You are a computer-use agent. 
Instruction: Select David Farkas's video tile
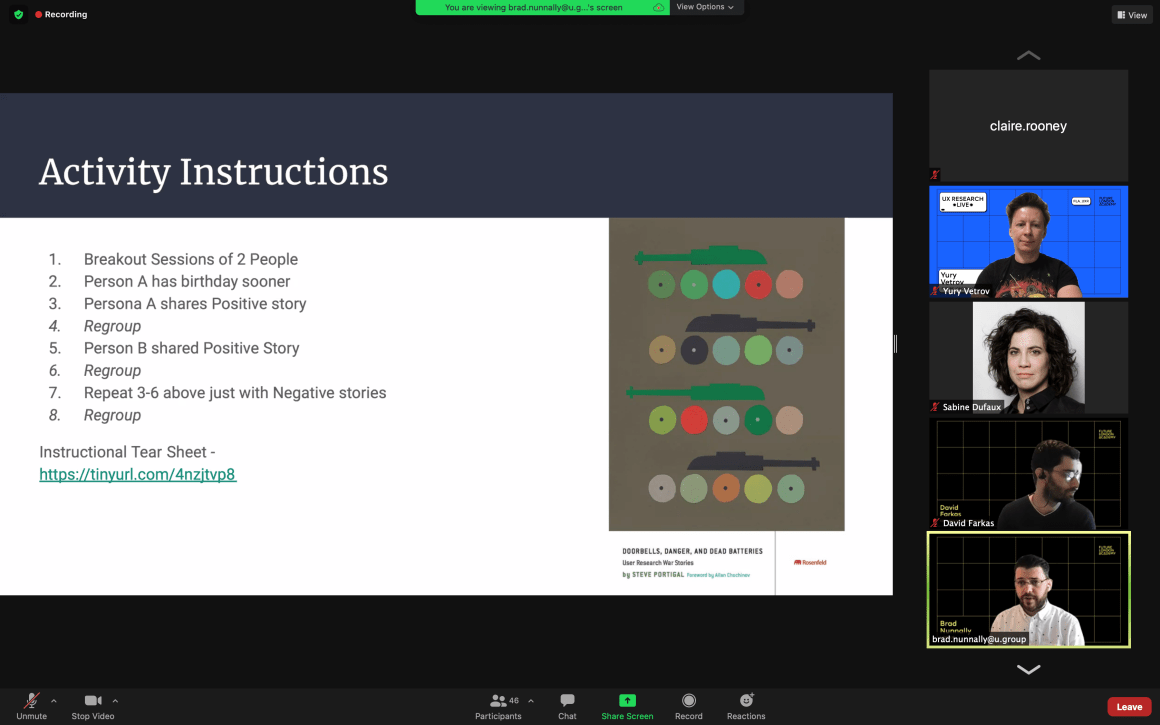coord(1028,473)
